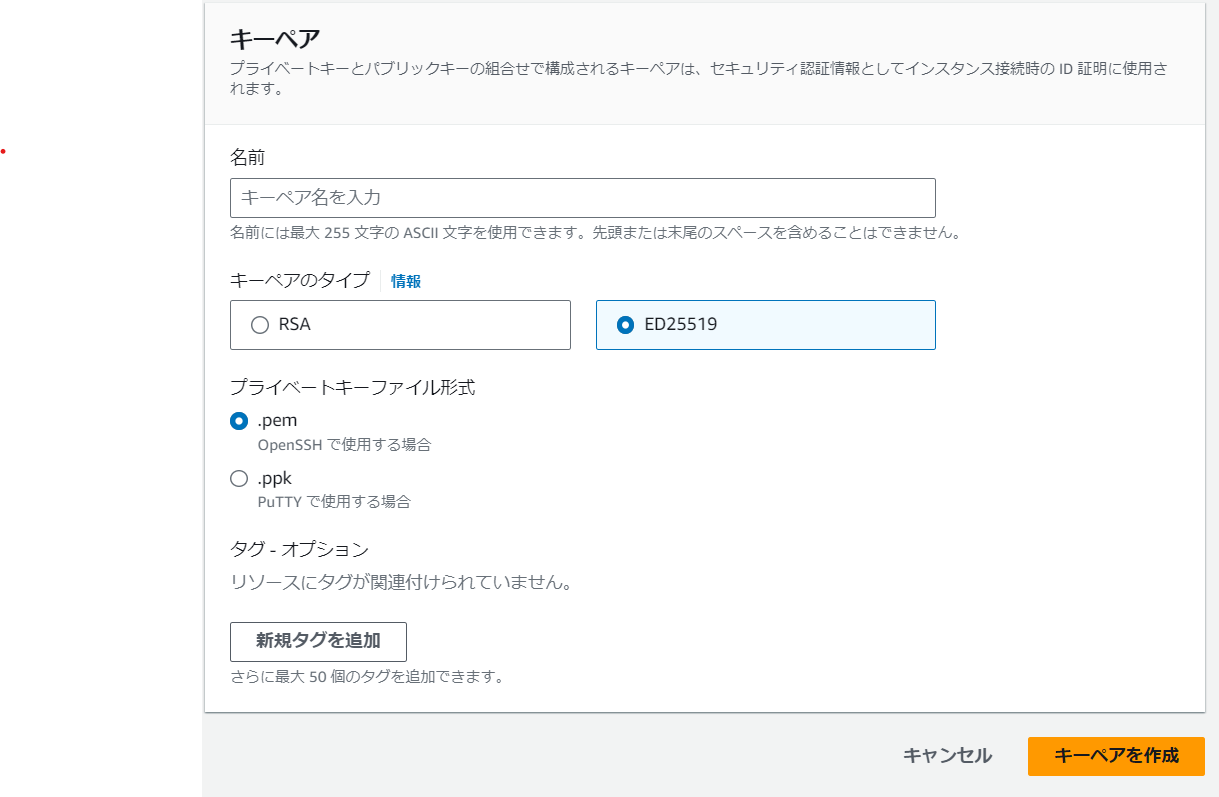The width and height of the screenshot is (1219, 797).
Task: Confirm key pair creation with orange button
Action: click(1116, 756)
